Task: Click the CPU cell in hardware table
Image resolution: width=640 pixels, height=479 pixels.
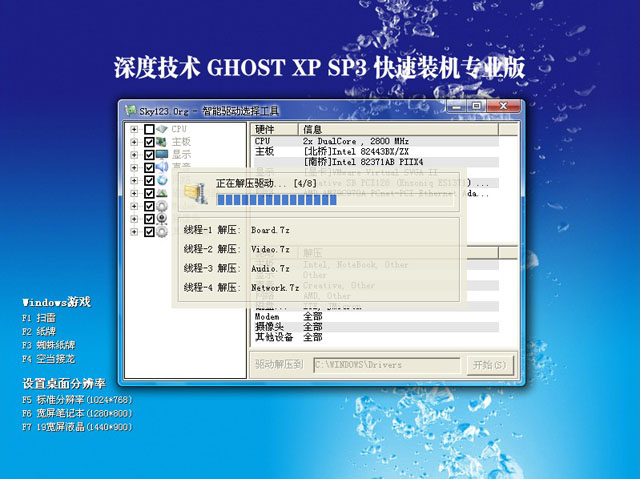Action: pyautogui.click(x=262, y=141)
